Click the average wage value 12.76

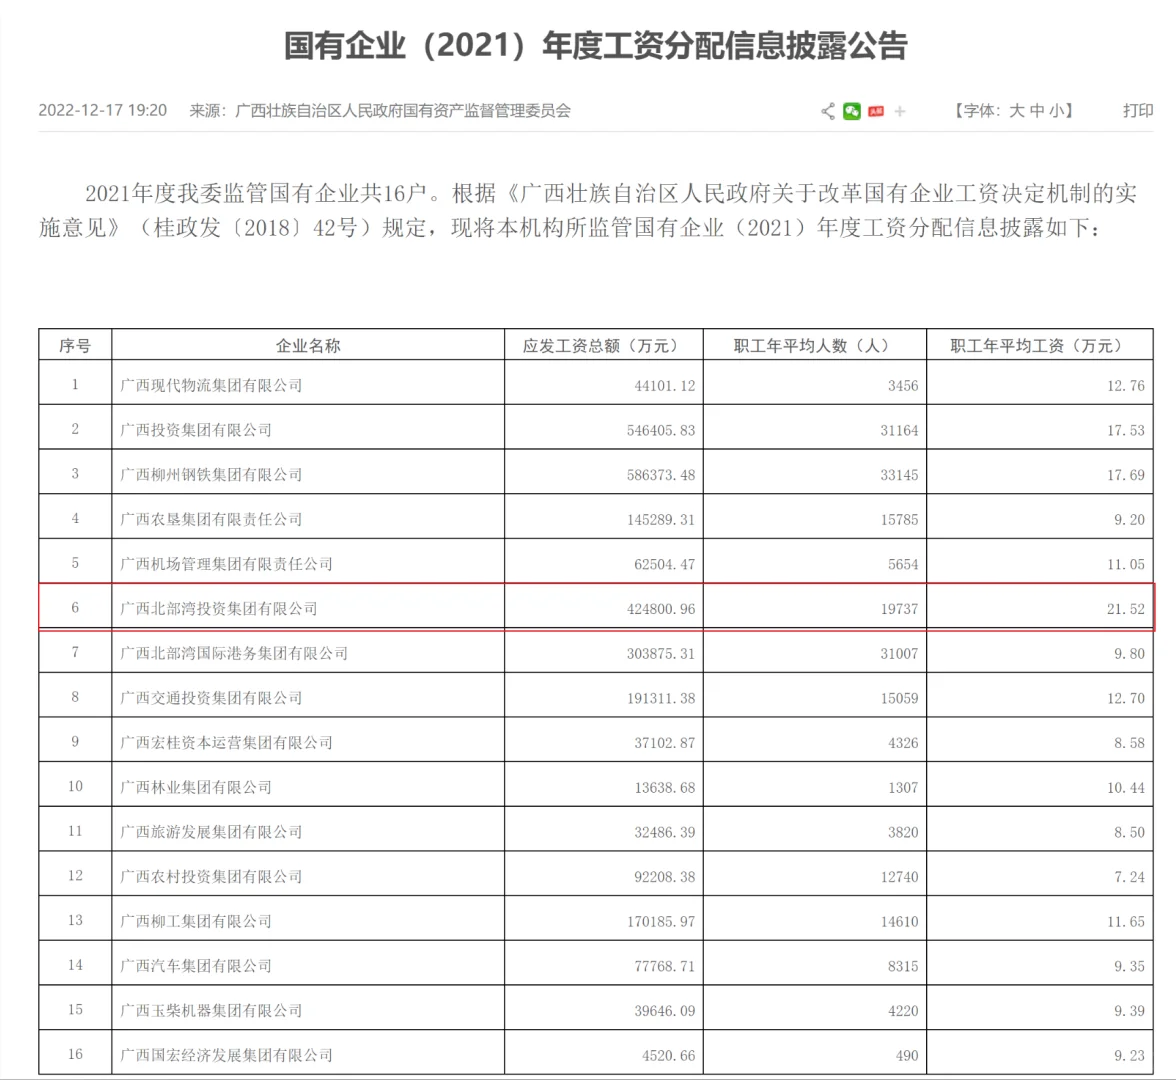(1126, 386)
